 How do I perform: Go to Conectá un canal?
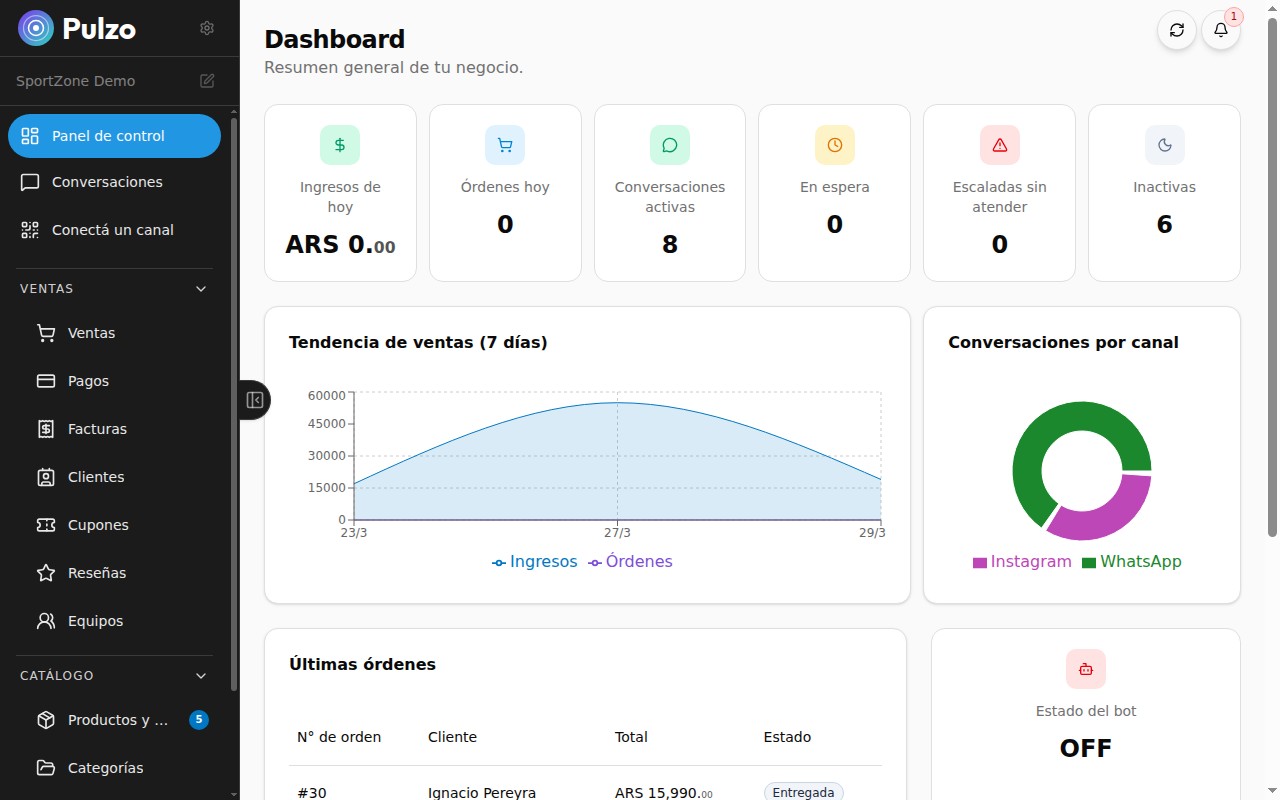pyautogui.click(x=112, y=230)
